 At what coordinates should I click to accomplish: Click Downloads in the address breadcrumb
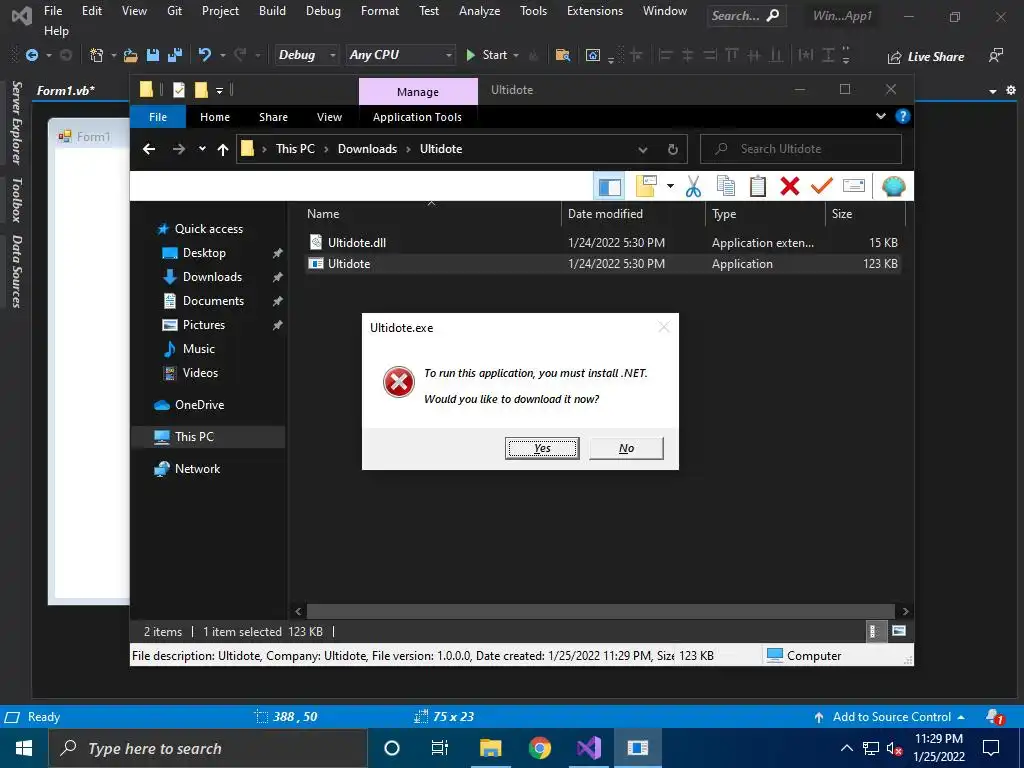coord(367,149)
